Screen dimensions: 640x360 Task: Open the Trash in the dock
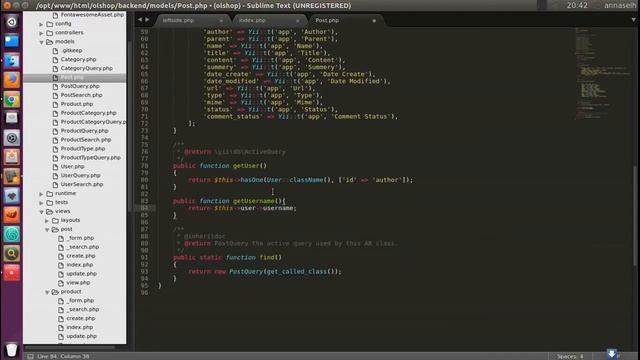tap(11, 349)
